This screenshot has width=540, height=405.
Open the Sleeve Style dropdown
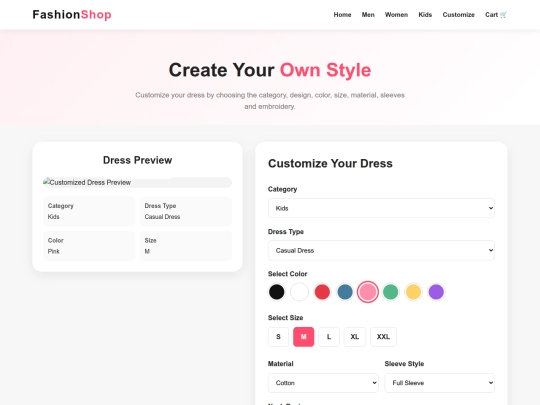click(x=440, y=383)
